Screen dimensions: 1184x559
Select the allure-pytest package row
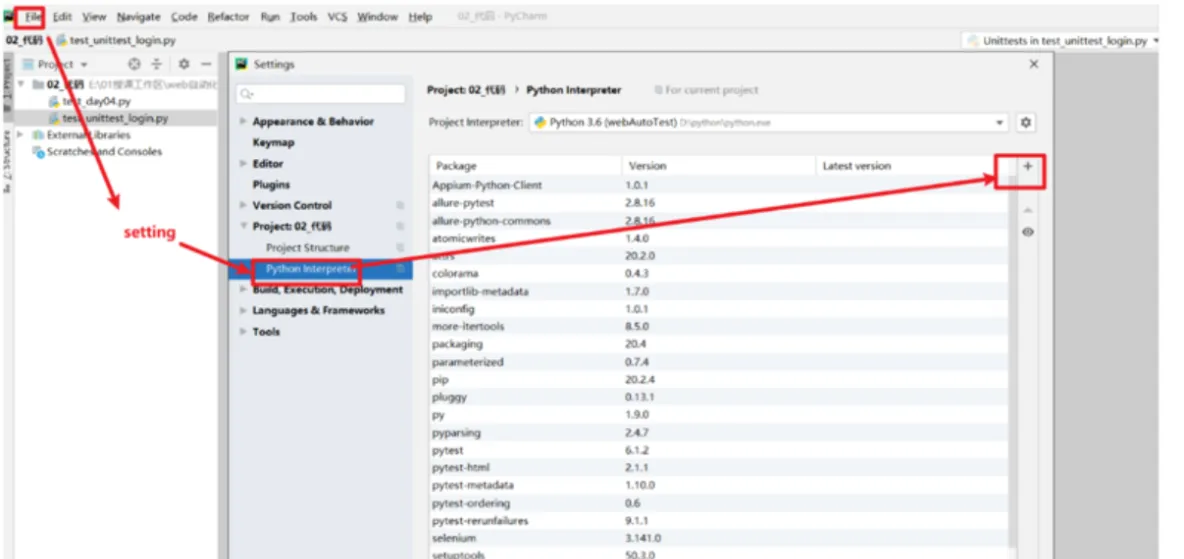click(x=719, y=203)
